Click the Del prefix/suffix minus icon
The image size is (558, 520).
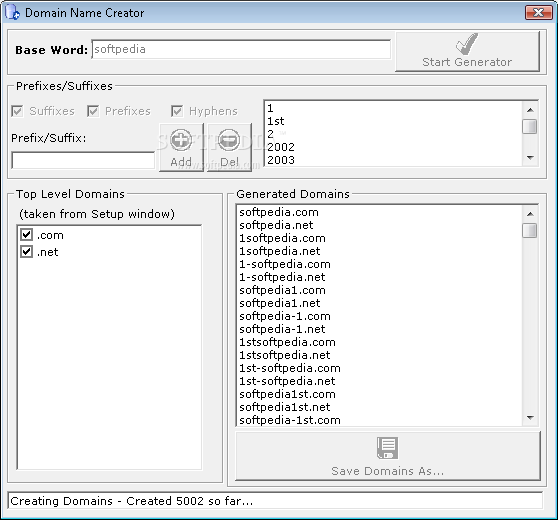pyautogui.click(x=229, y=147)
